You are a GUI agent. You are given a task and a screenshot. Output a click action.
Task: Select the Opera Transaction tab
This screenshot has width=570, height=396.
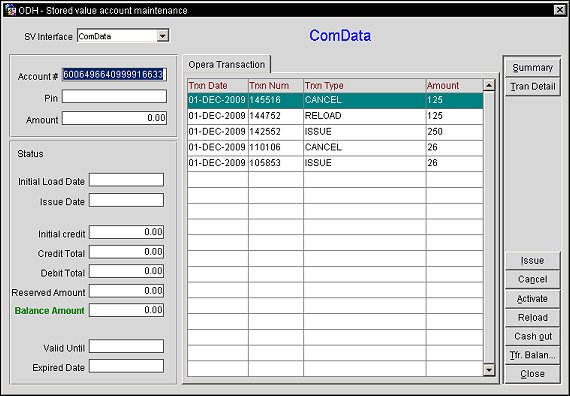click(x=226, y=65)
